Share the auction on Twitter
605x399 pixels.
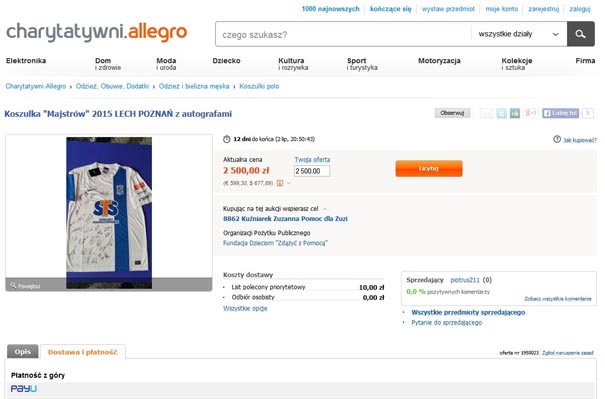pyautogui.click(x=501, y=113)
